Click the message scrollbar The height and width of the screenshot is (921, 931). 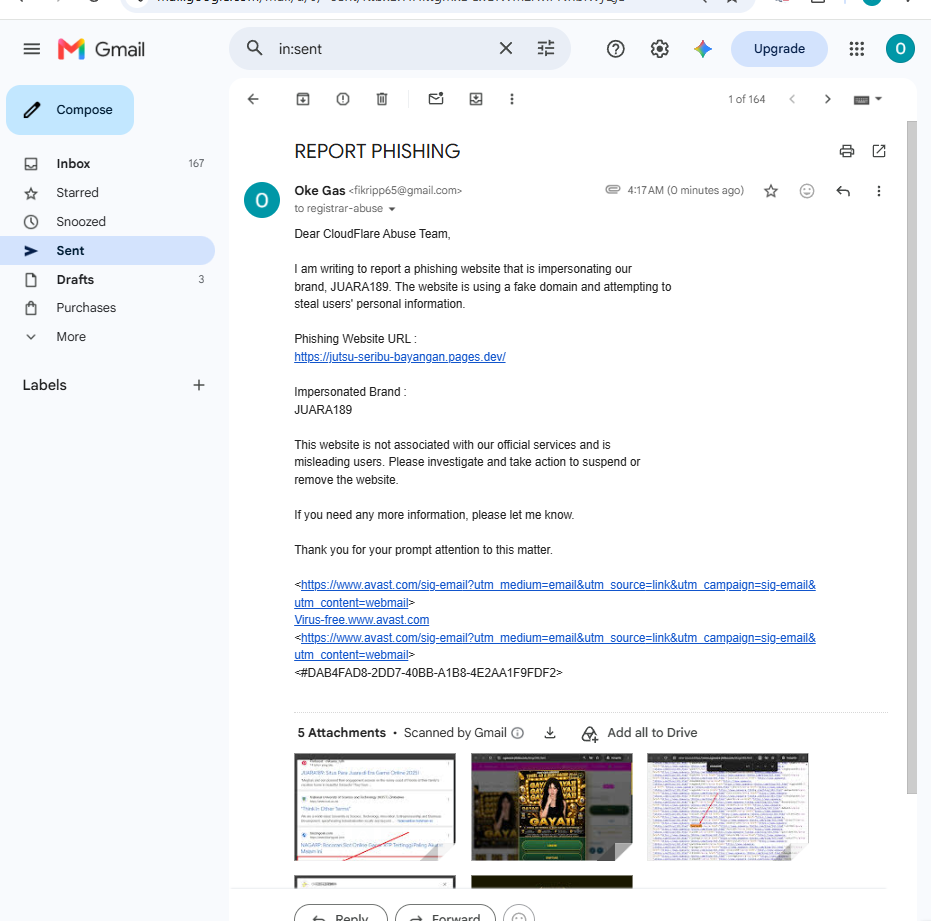click(911, 457)
